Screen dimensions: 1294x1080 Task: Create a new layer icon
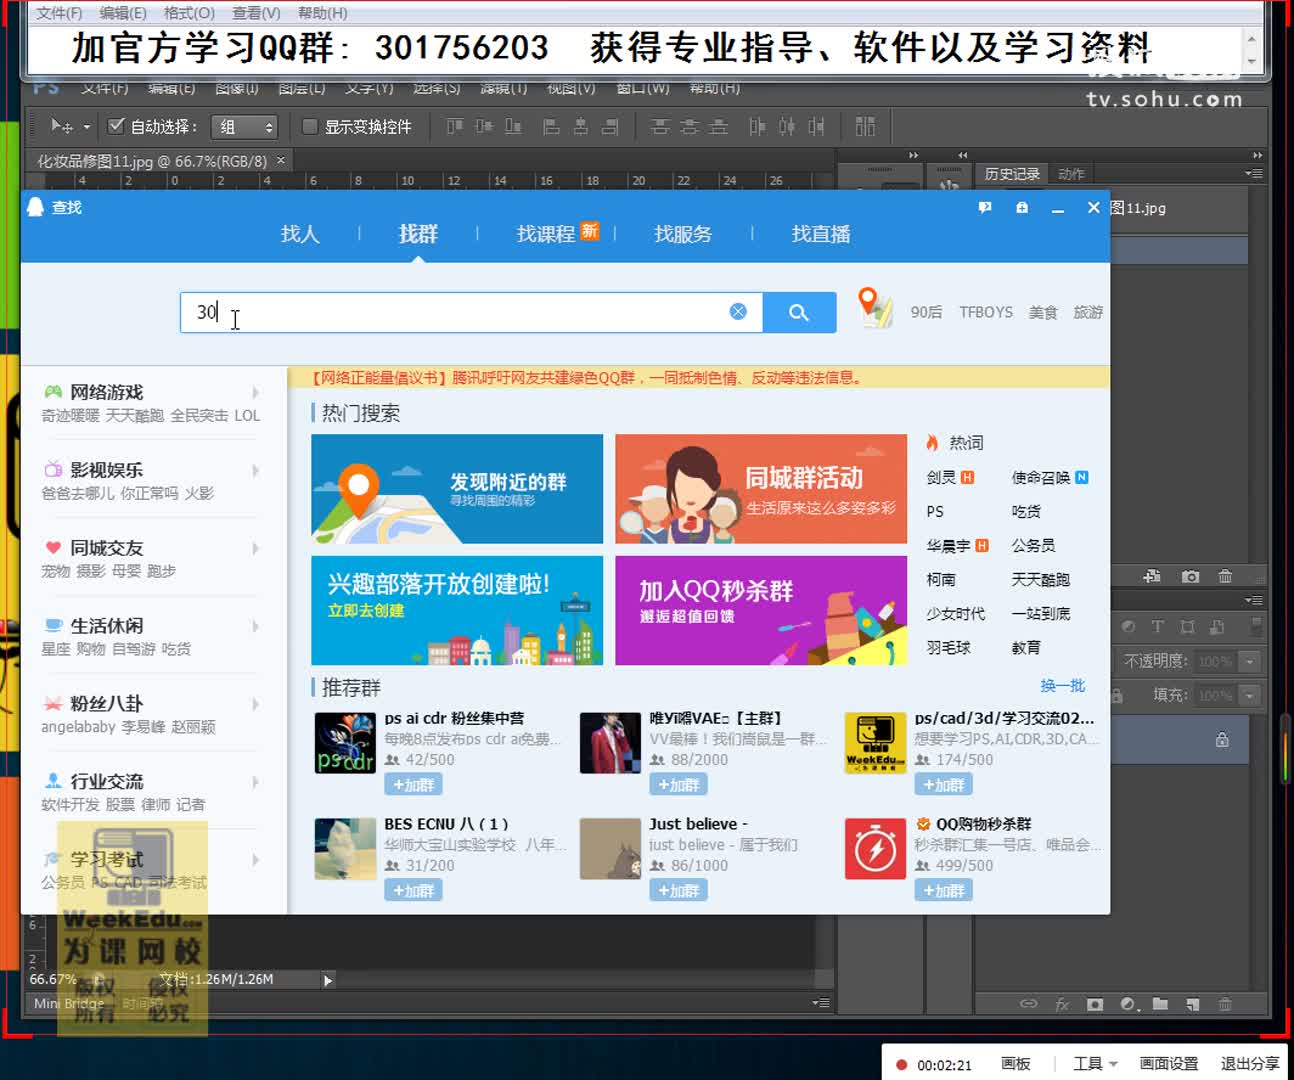[x=1193, y=1004]
